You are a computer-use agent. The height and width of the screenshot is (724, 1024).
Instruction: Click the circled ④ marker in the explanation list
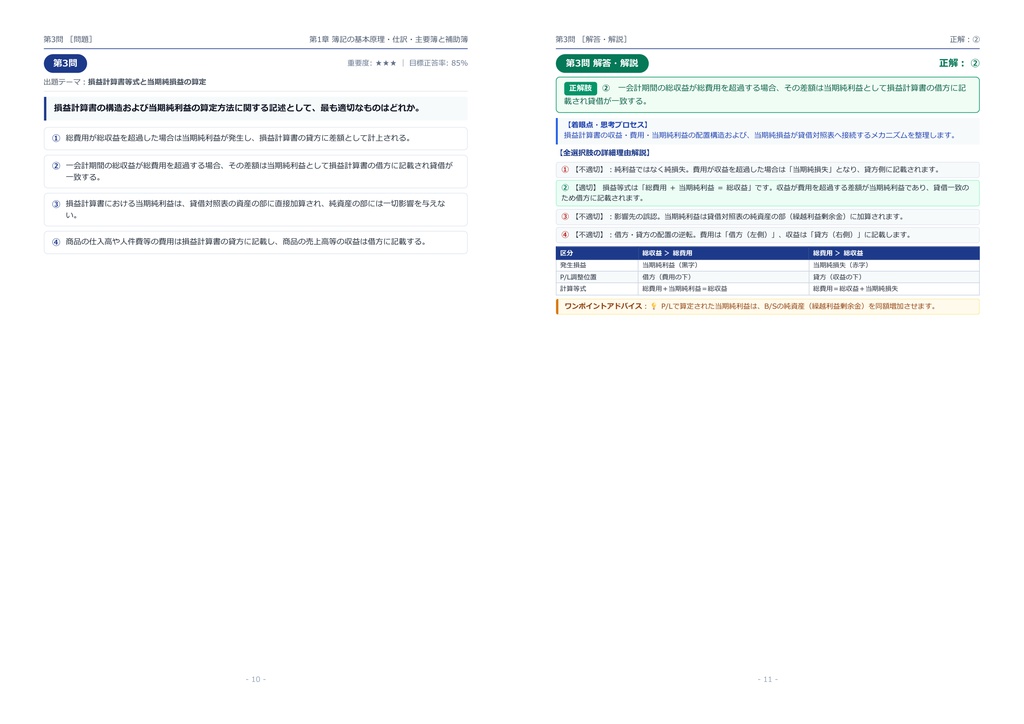point(565,235)
